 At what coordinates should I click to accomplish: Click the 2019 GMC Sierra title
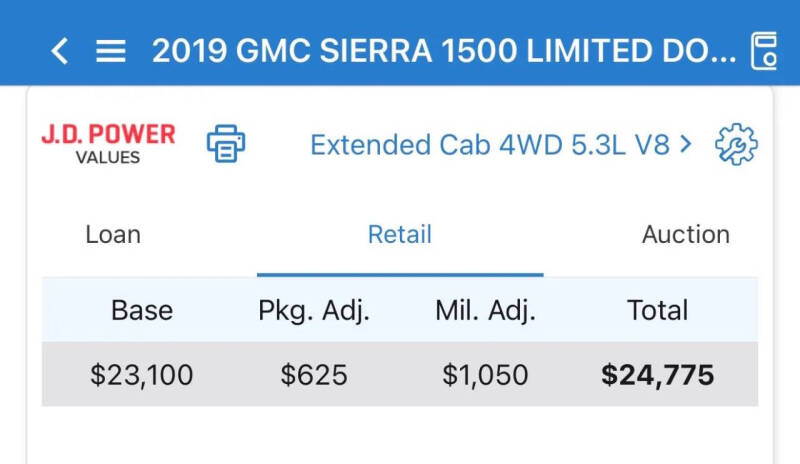click(x=444, y=51)
